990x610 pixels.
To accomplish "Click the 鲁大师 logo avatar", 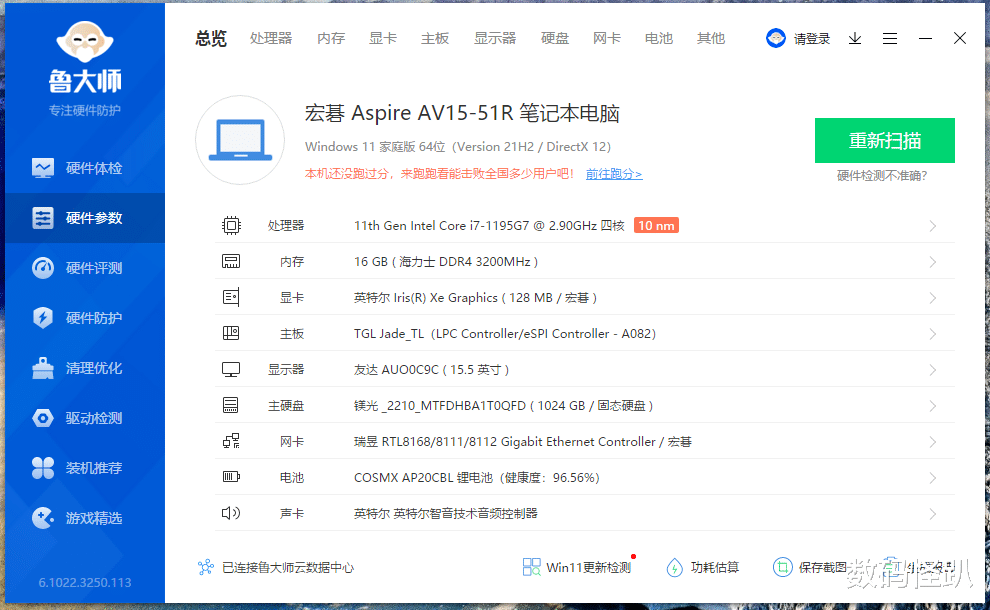I will (85, 40).
